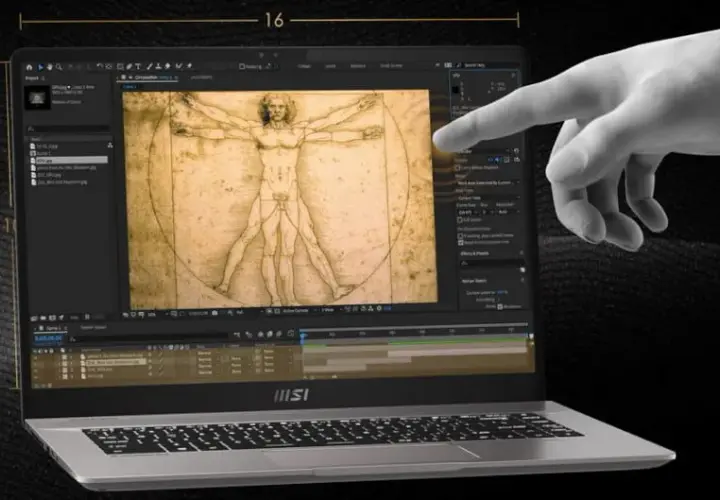Switch to the Learn workspace
The image size is (720, 500).
click(331, 66)
